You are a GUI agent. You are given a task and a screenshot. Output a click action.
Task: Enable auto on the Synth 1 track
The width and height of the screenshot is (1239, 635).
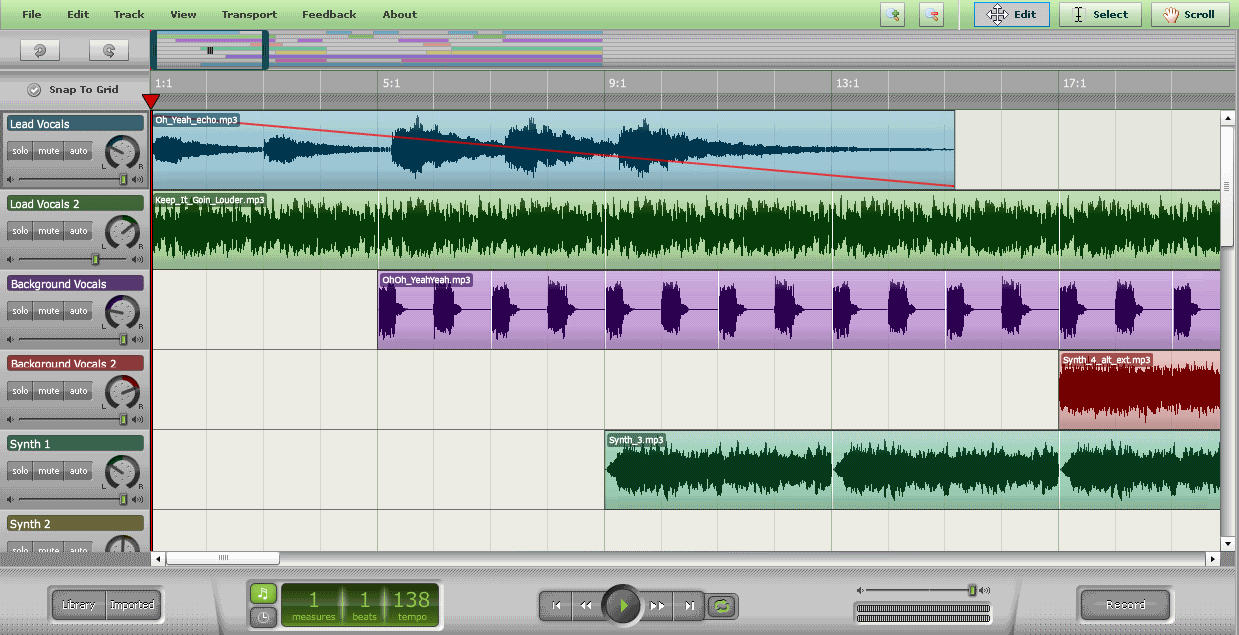tap(78, 471)
